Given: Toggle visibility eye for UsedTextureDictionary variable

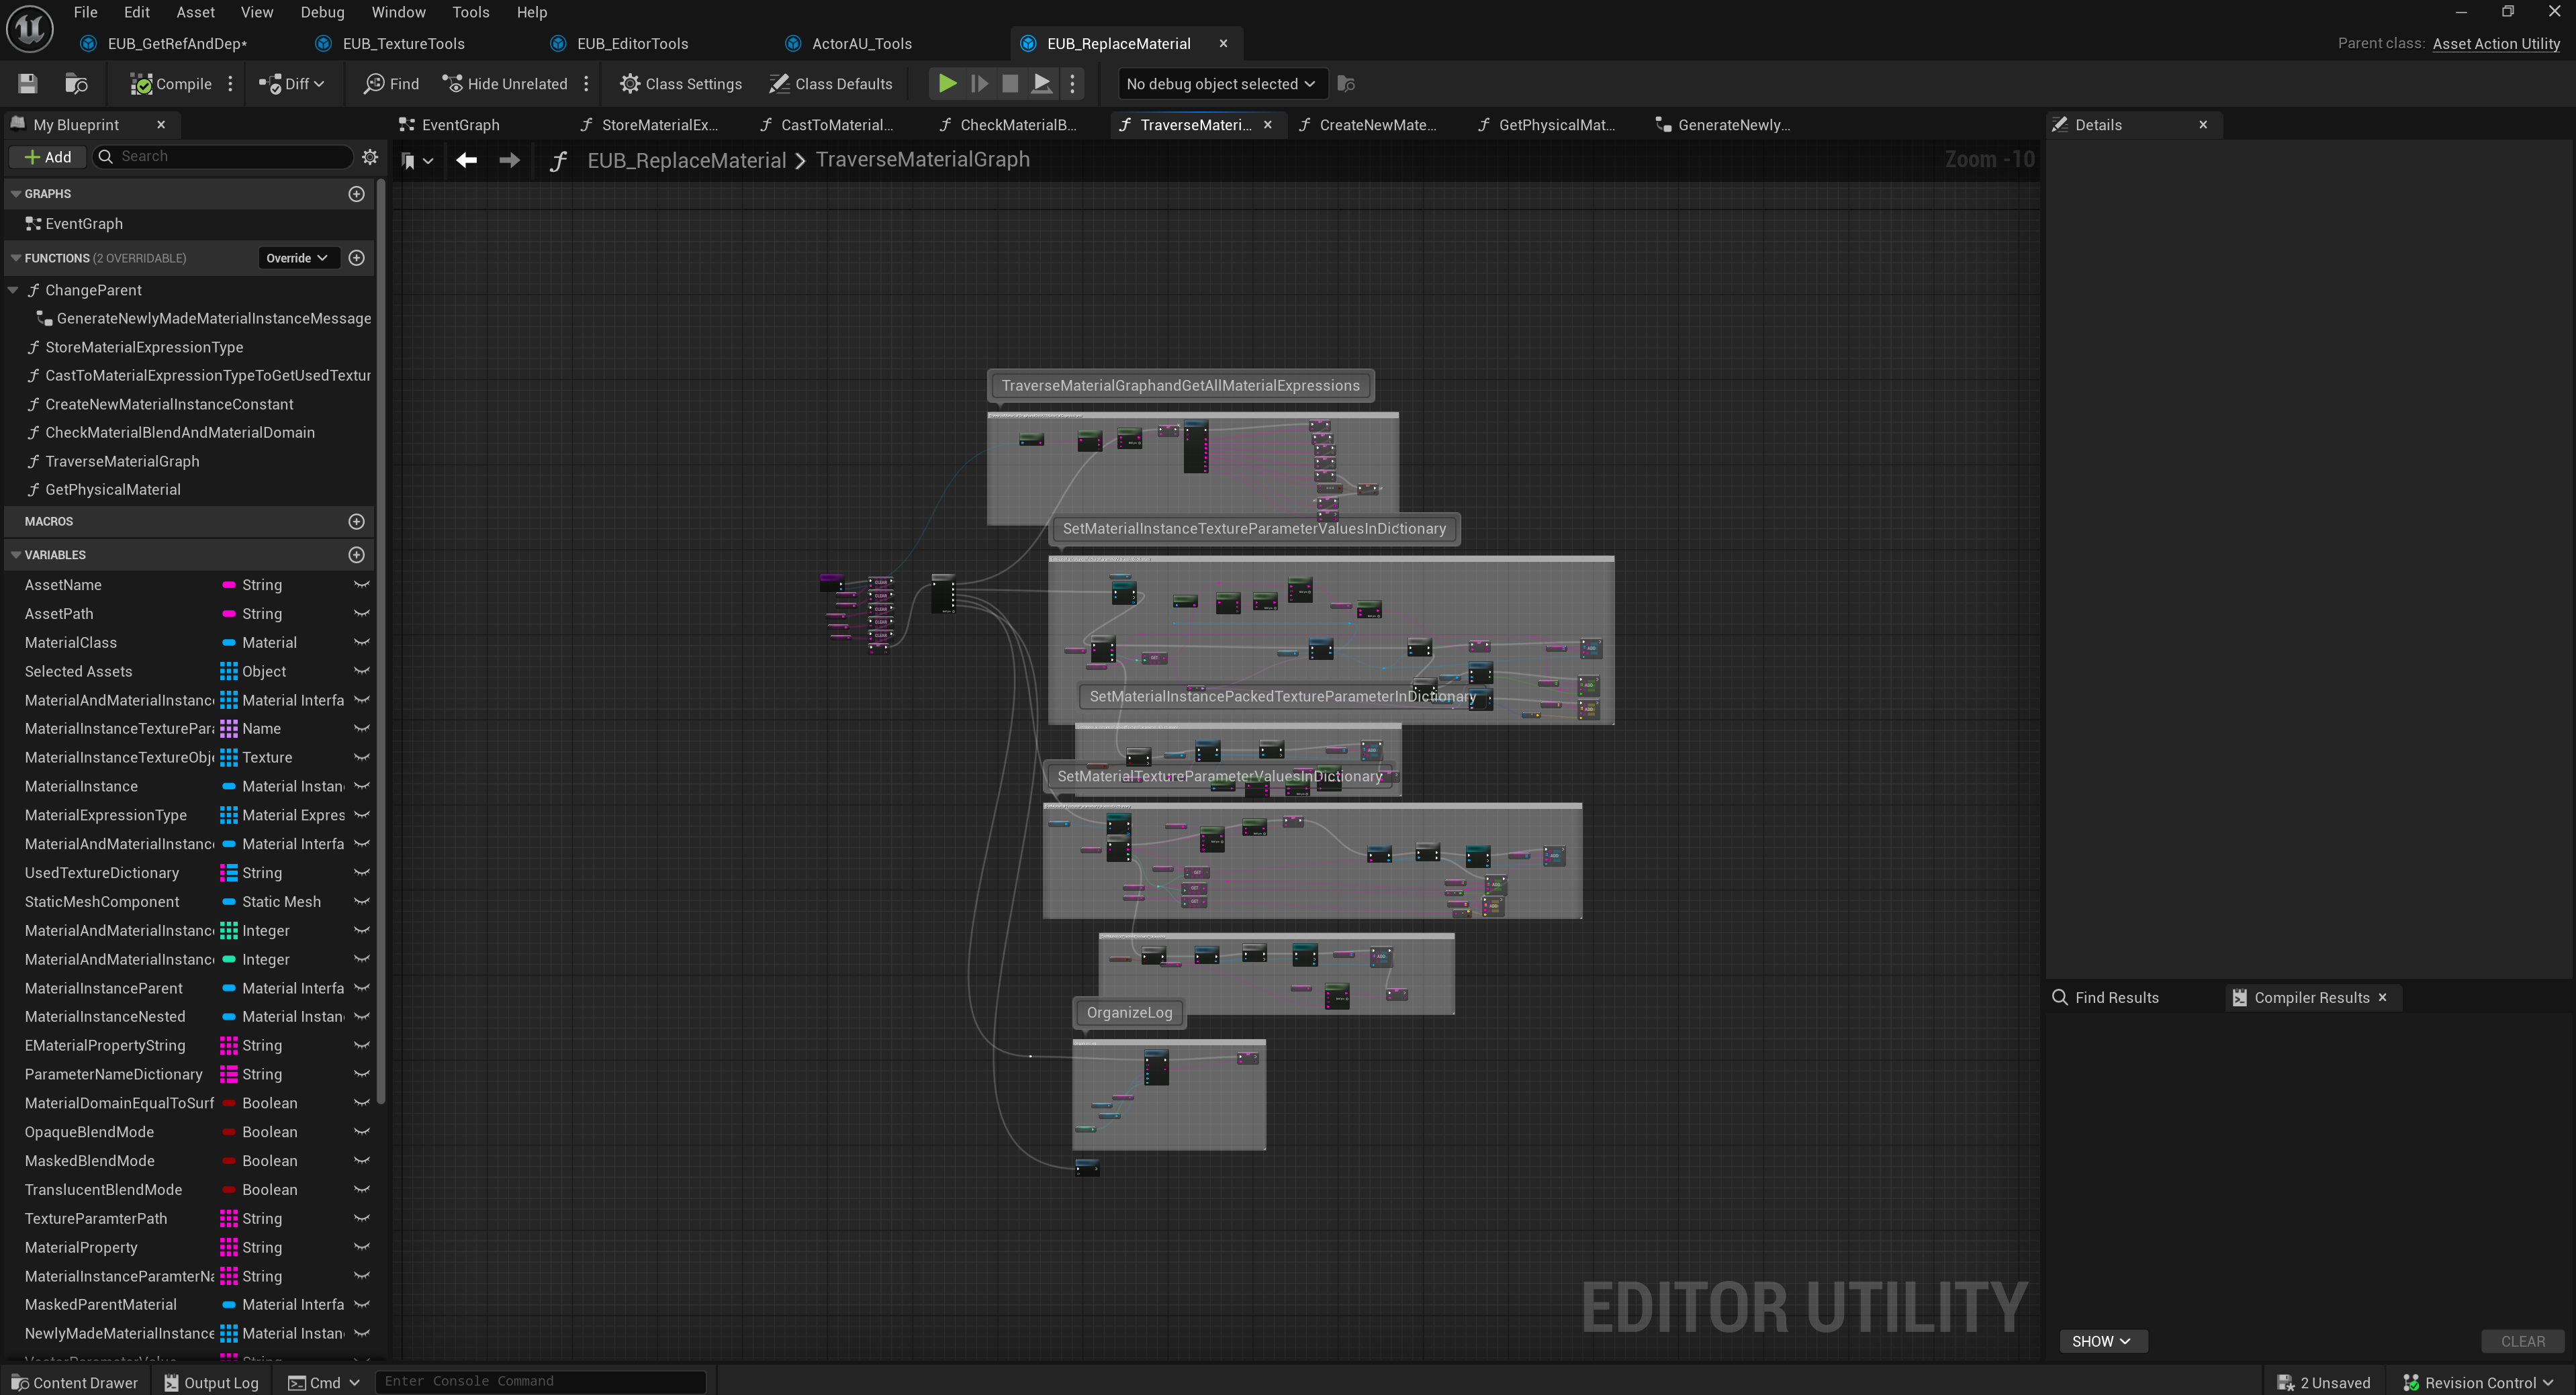Looking at the screenshot, I should coord(362,873).
